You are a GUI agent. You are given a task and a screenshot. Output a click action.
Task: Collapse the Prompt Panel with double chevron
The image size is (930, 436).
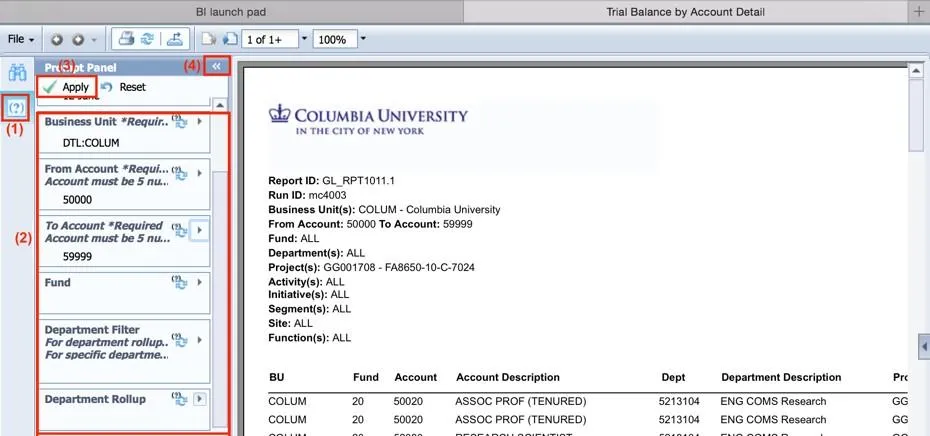click(216, 66)
